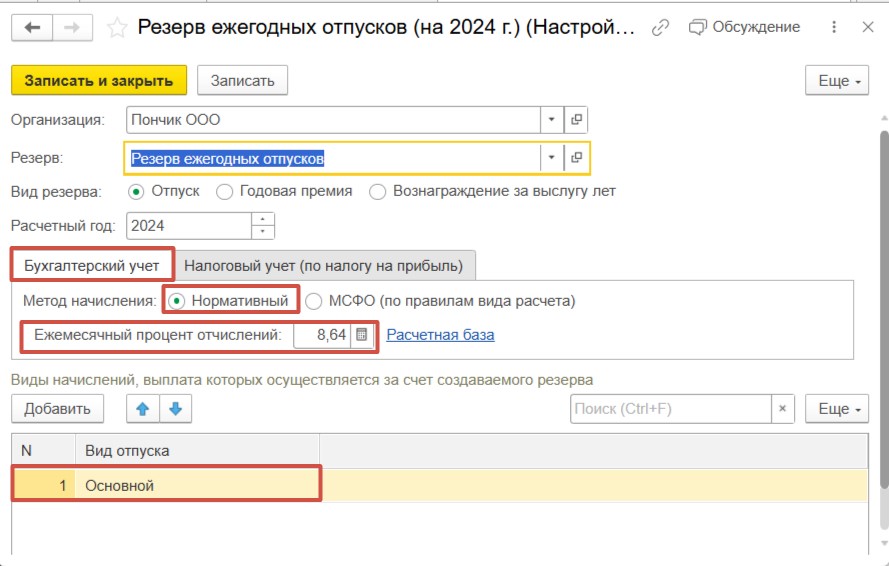Image resolution: width=889 pixels, height=566 pixels.
Task: Clear the search with the x icon
Action: [x=782, y=409]
